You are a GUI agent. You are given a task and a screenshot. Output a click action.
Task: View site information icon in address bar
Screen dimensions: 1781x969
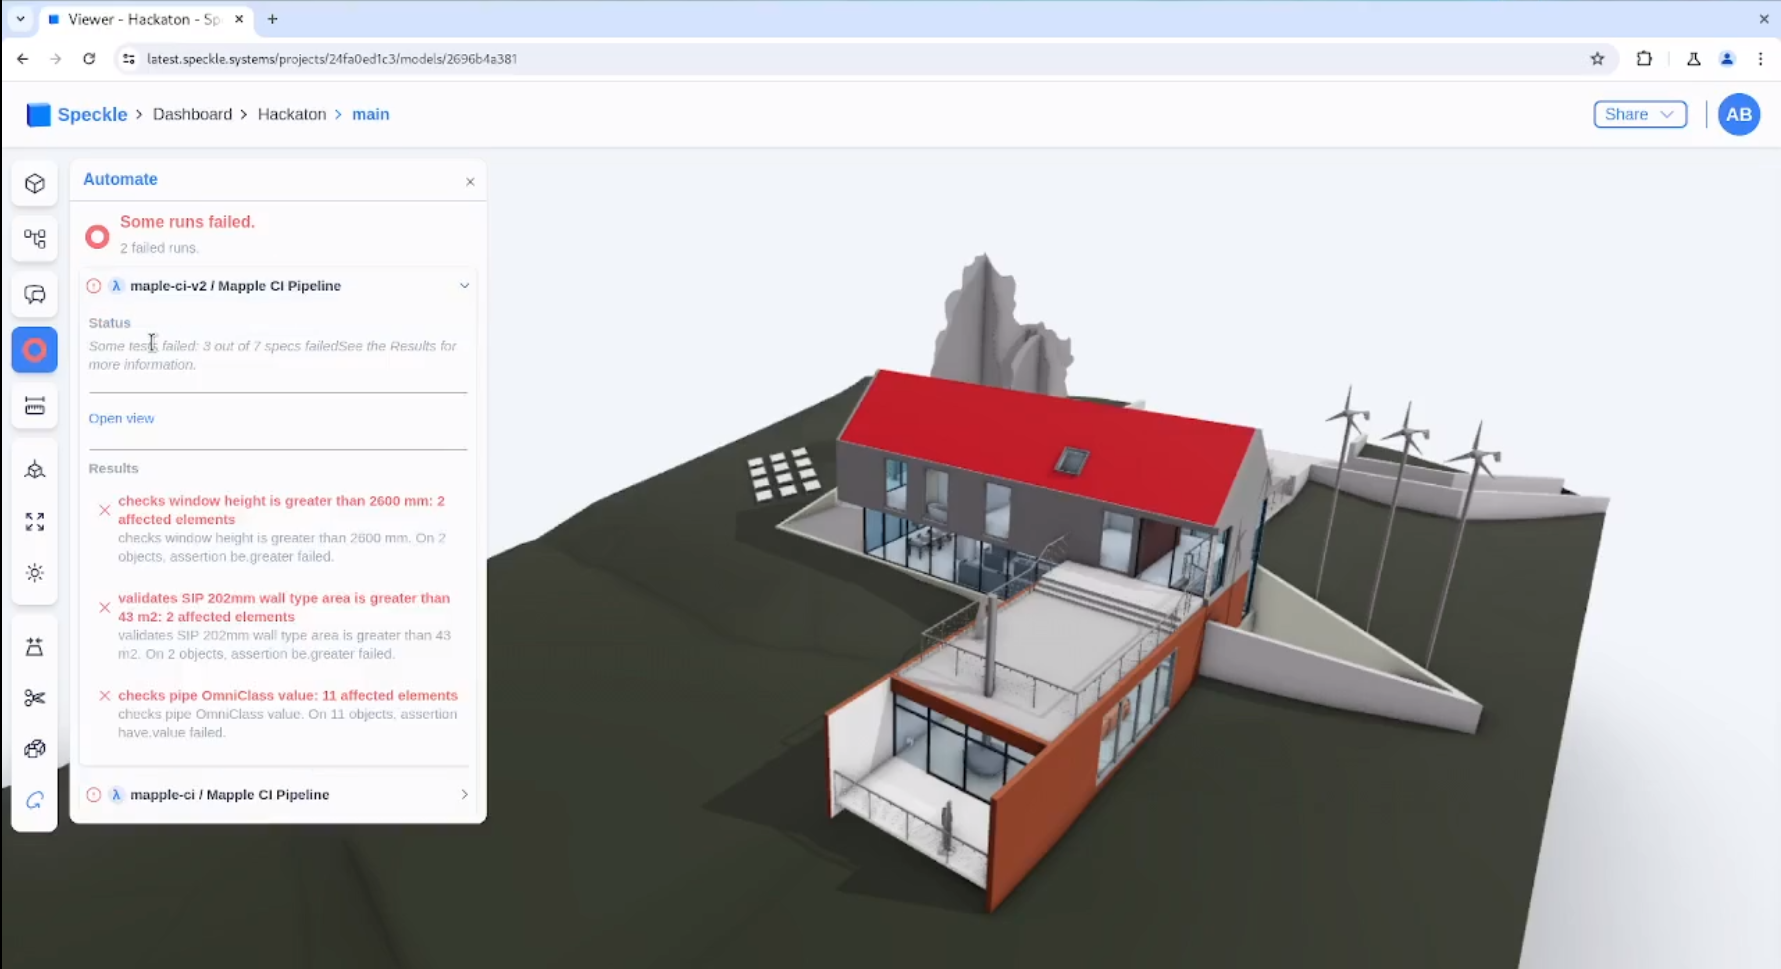coord(129,59)
